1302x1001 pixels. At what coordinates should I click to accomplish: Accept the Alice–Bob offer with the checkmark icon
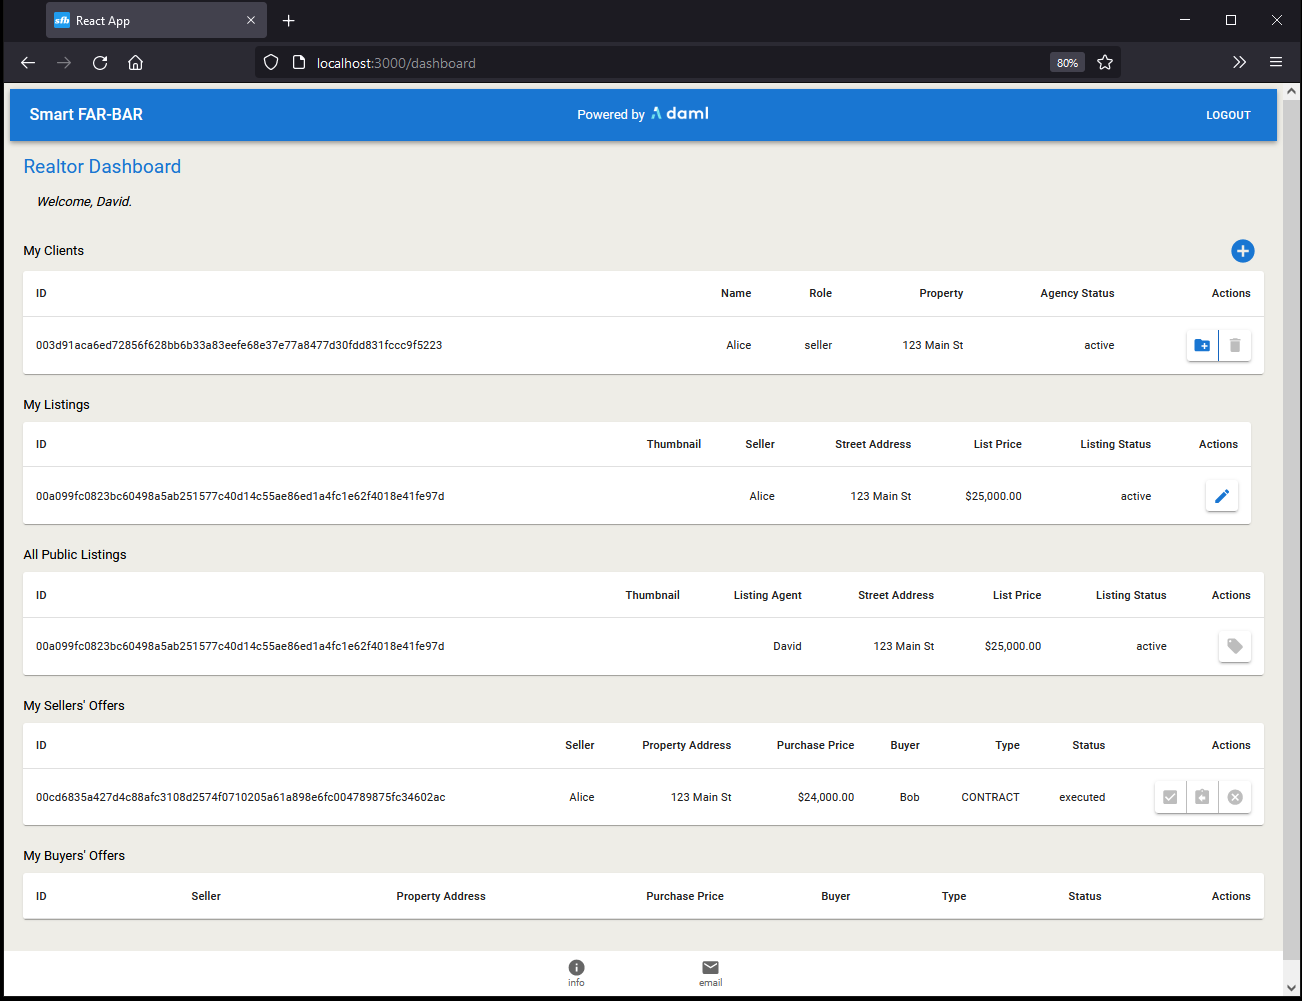tap(1170, 797)
